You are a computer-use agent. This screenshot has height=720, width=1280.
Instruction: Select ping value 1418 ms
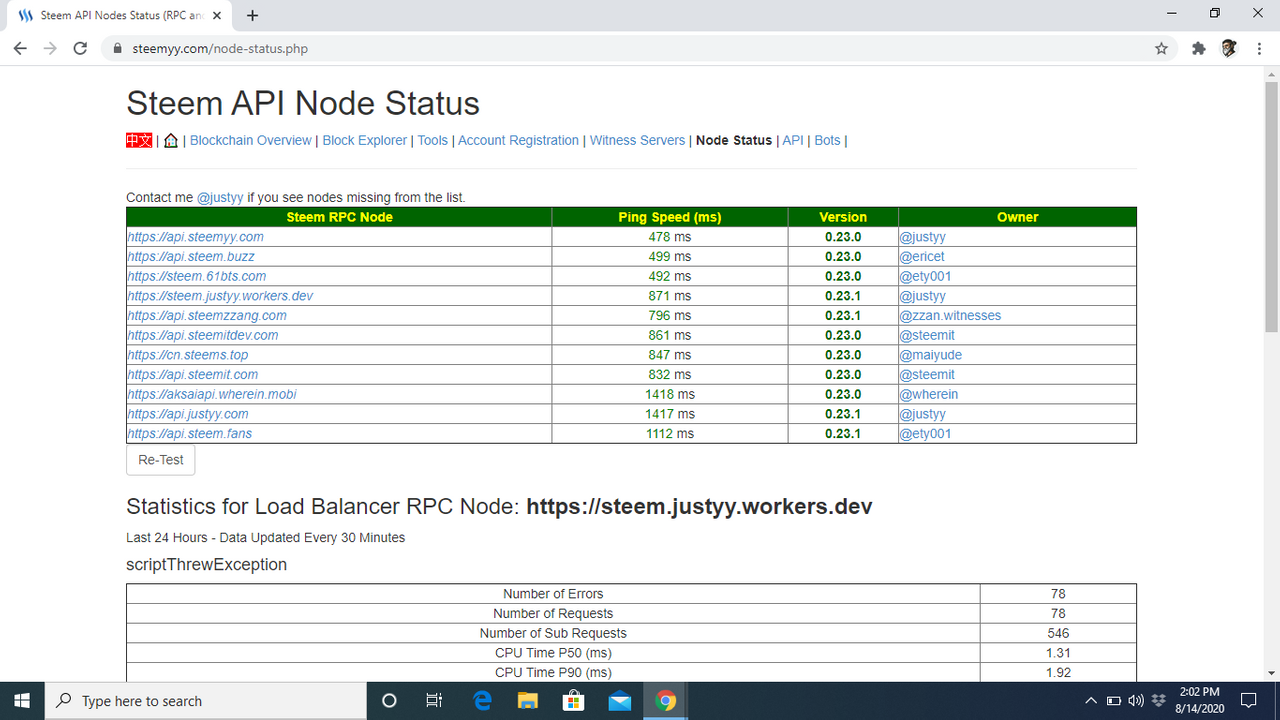click(x=670, y=394)
